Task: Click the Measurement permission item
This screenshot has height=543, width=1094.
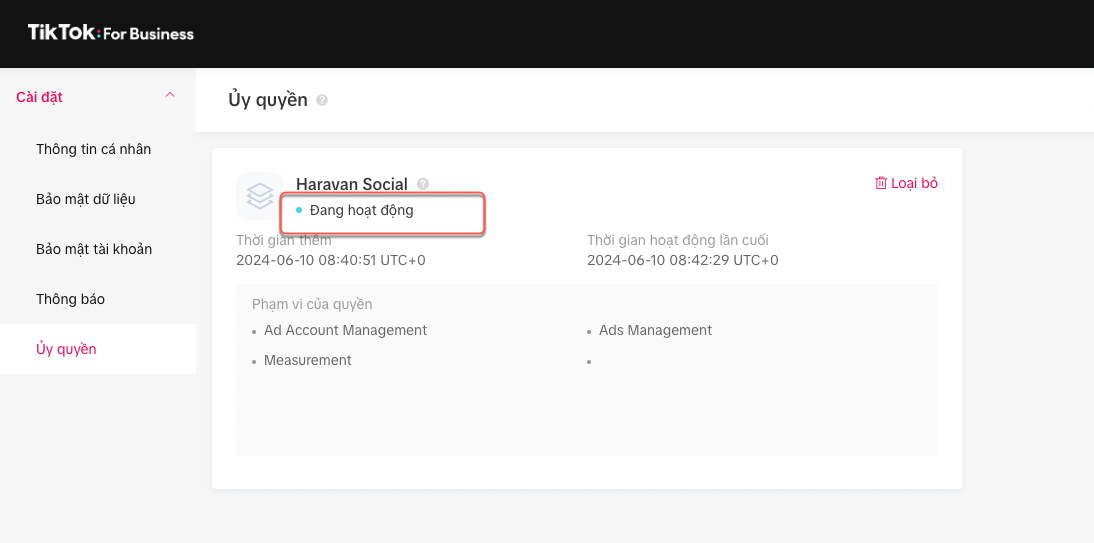Action: [x=307, y=360]
